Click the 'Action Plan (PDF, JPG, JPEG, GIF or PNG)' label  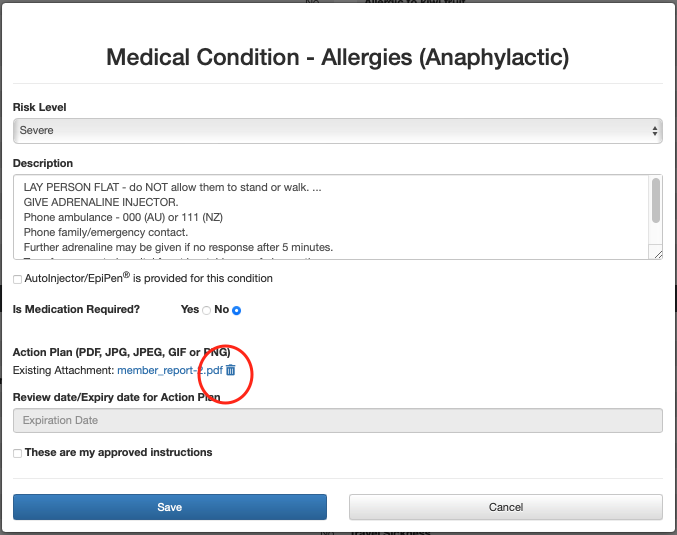[121, 352]
